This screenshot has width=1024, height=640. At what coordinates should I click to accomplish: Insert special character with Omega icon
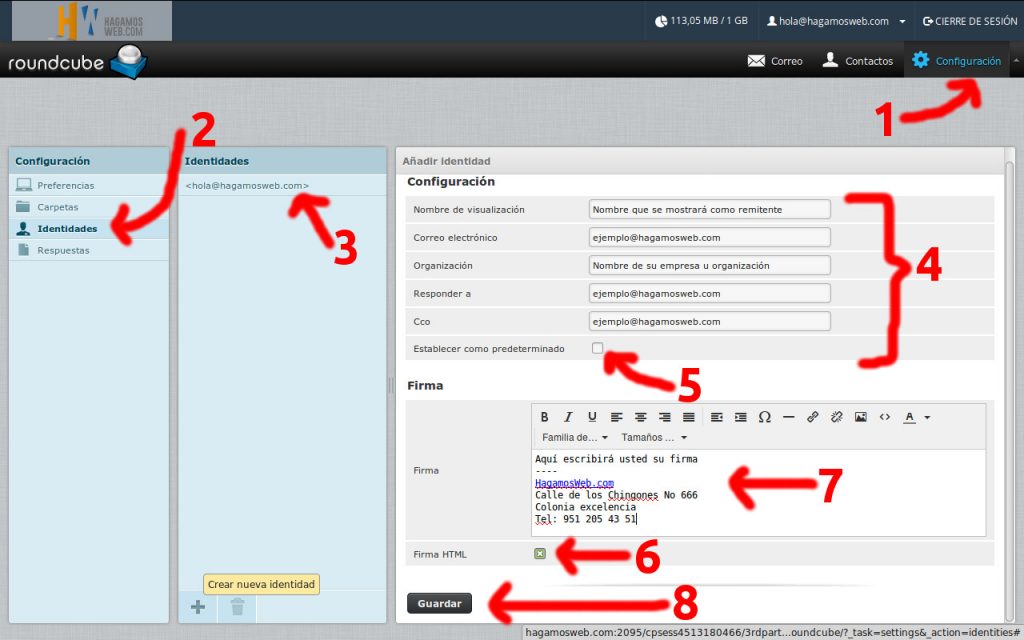[x=764, y=417]
